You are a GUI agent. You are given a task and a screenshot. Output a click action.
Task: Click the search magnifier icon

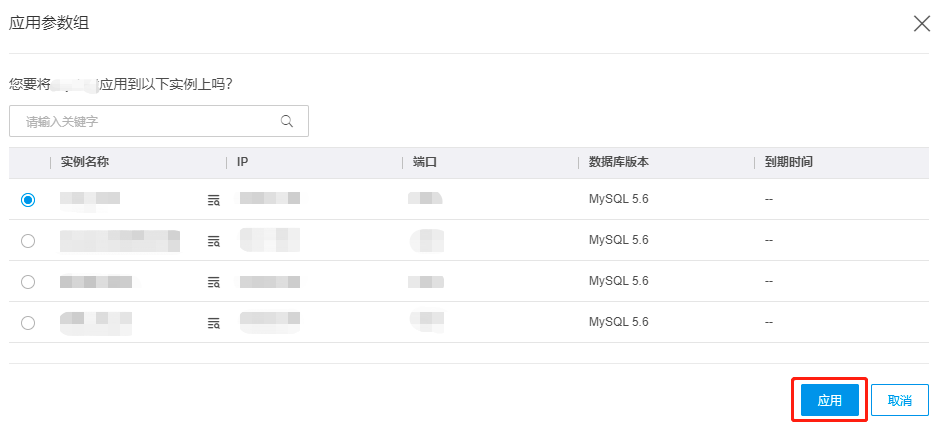click(287, 122)
